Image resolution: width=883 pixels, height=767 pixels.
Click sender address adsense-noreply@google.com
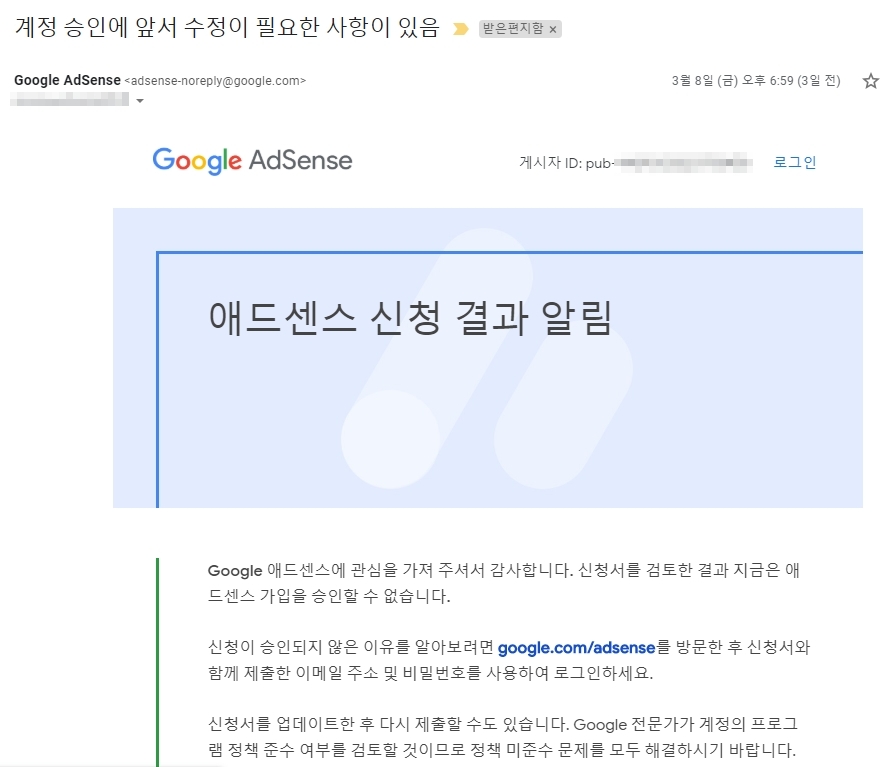pyautogui.click(x=215, y=81)
